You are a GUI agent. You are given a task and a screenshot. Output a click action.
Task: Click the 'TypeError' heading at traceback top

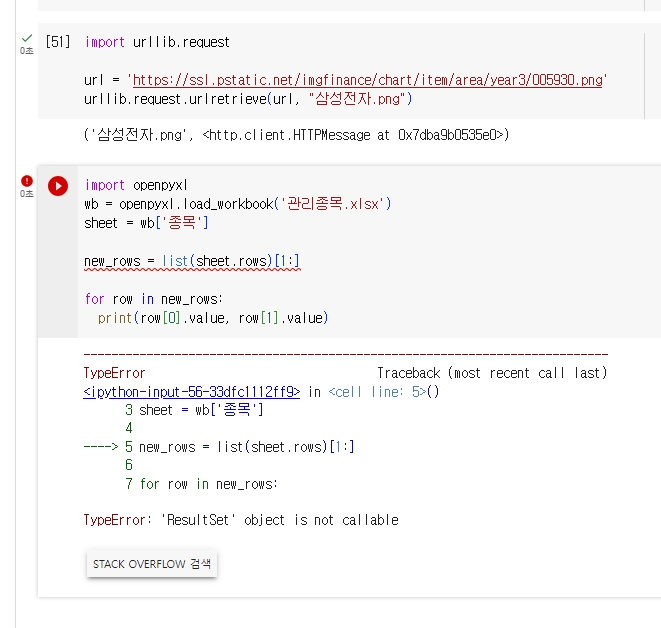point(114,373)
